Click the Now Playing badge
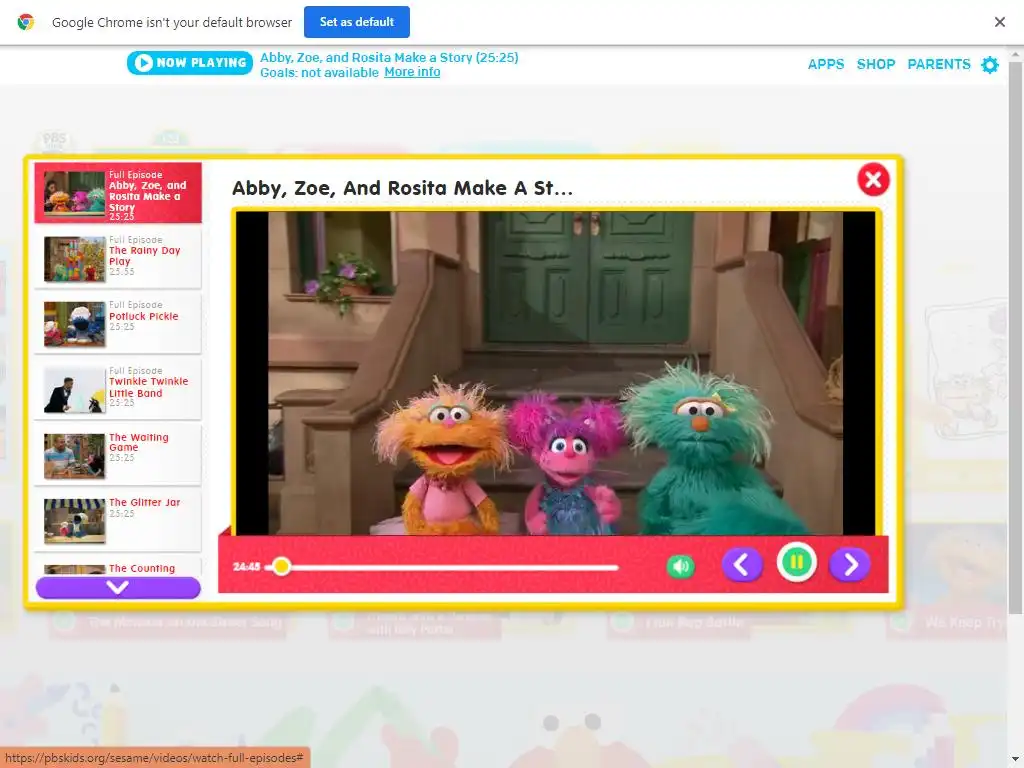Screen dimensions: 1024x768 189,63
